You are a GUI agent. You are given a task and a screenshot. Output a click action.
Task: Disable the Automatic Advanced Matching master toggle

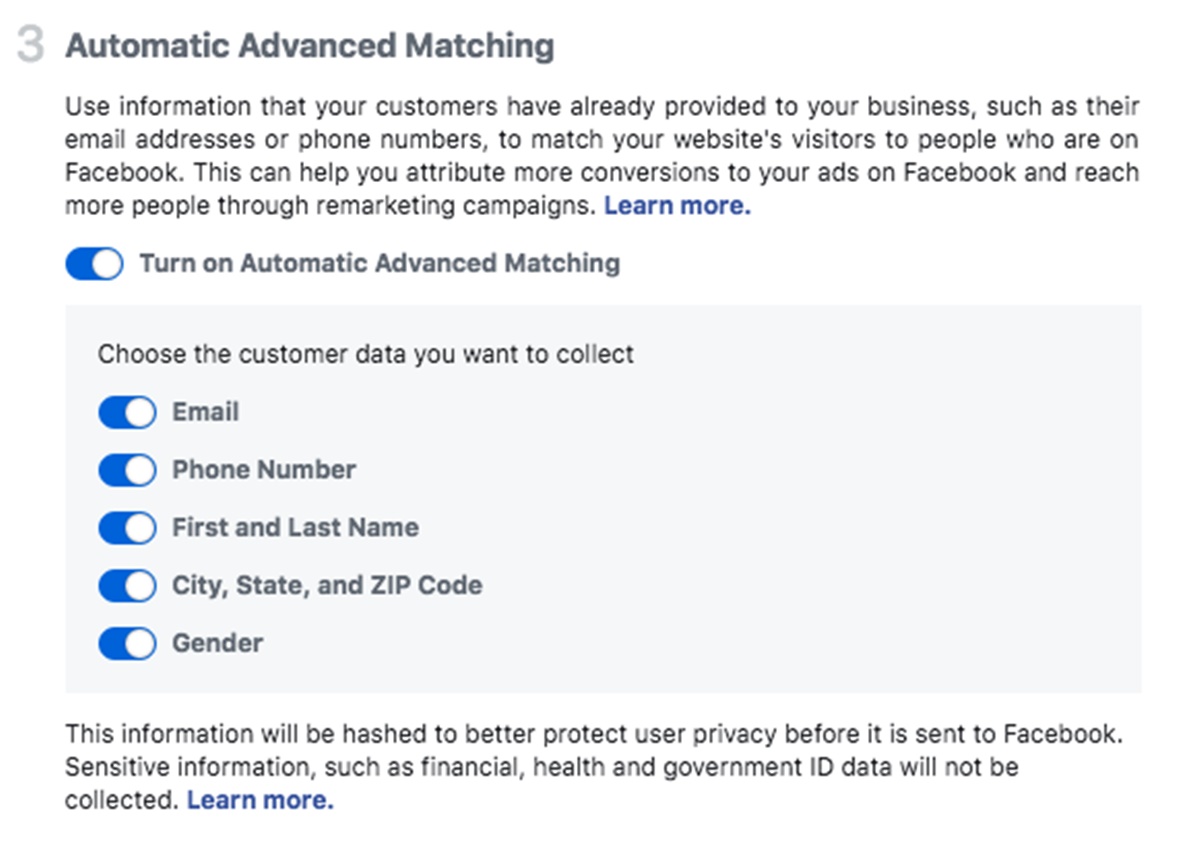pos(94,264)
